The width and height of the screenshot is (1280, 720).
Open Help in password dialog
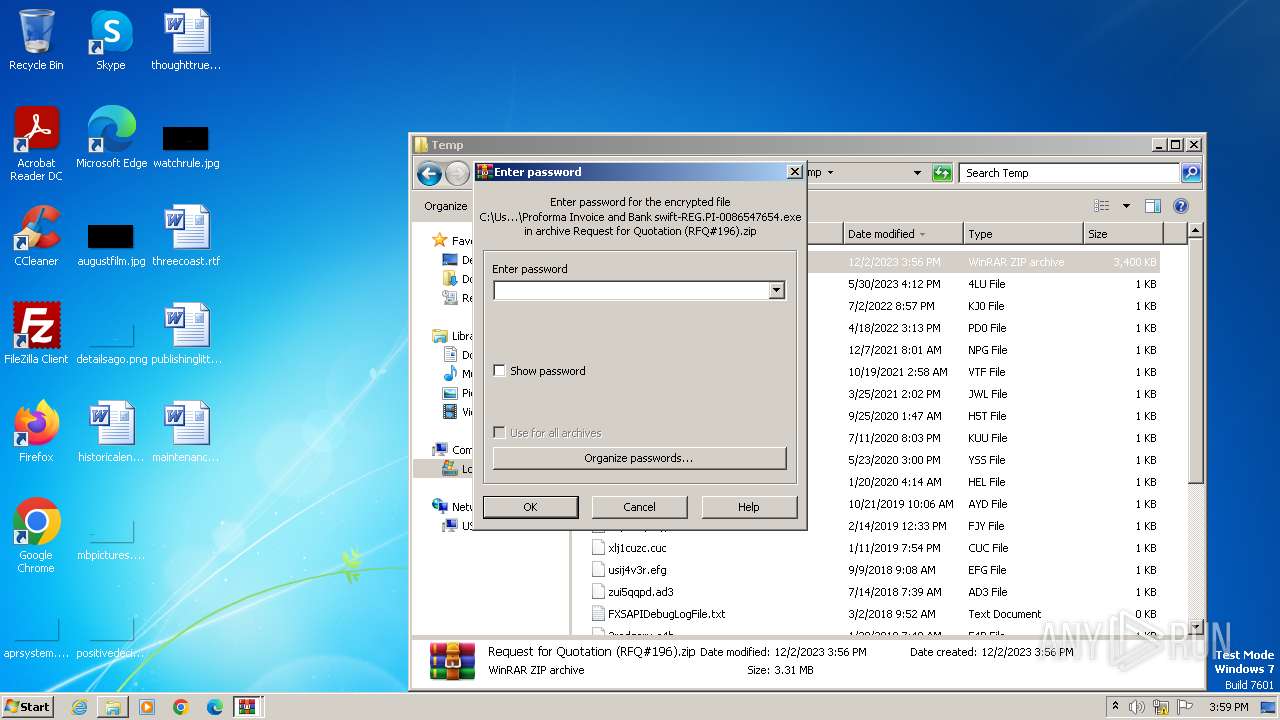click(749, 507)
